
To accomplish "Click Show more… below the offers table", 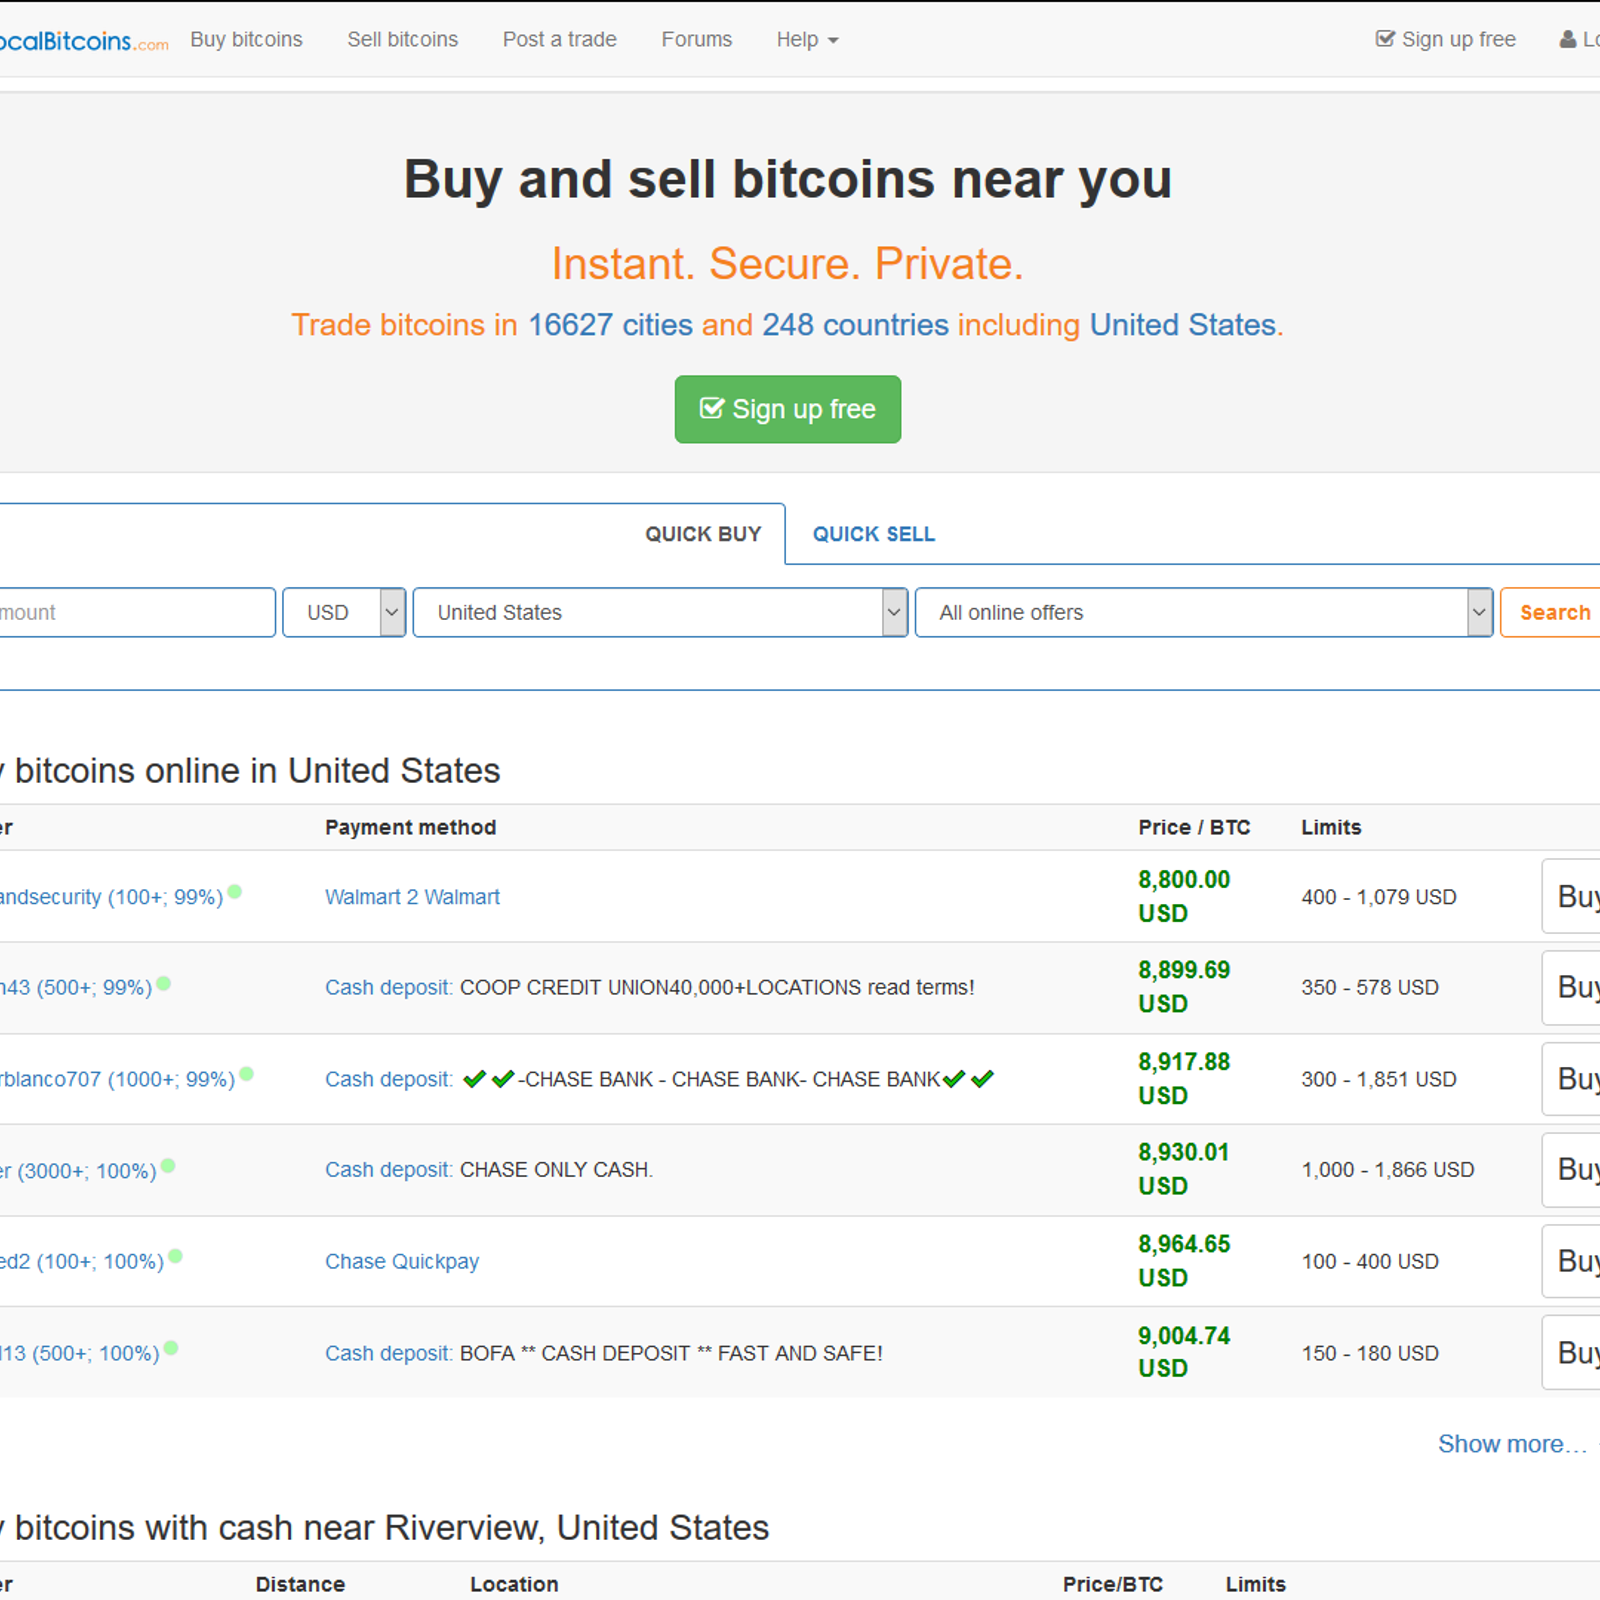I will tap(1512, 1444).
